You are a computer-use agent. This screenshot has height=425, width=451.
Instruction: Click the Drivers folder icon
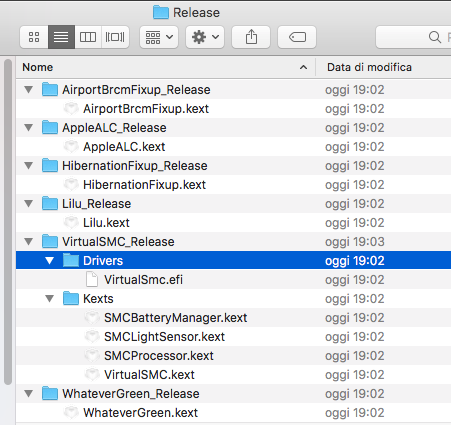[x=71, y=260]
